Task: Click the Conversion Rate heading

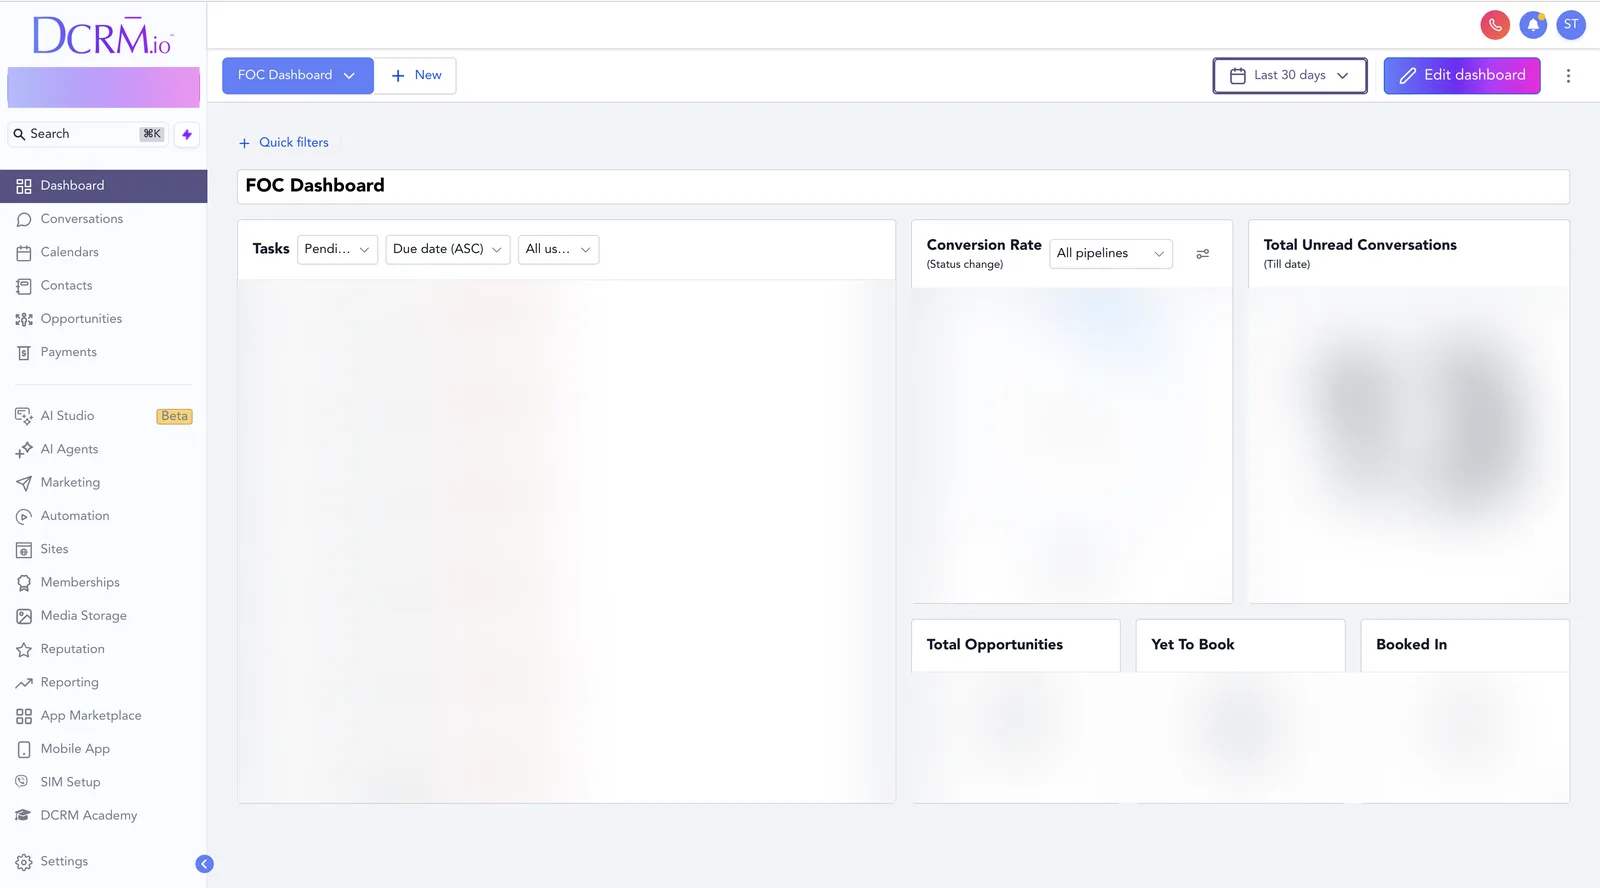Action: pos(984,245)
